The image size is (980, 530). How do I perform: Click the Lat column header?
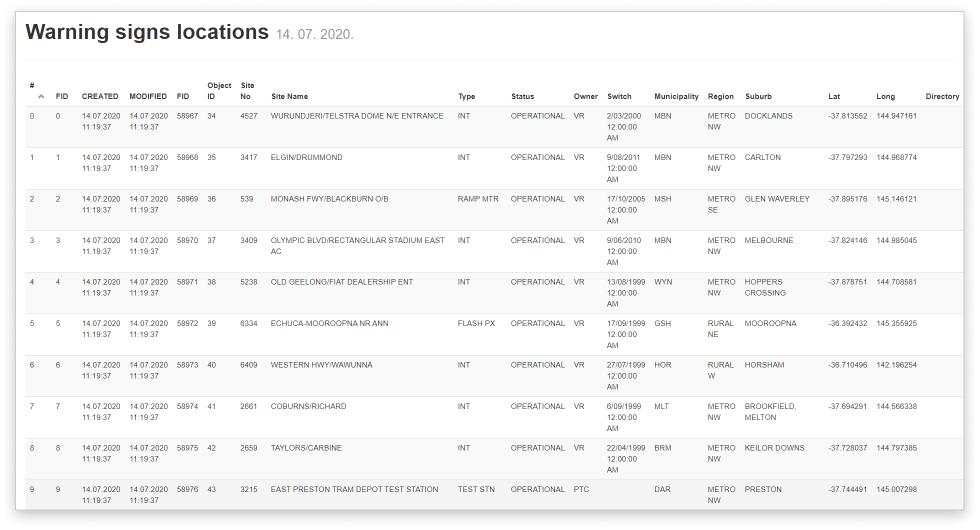click(x=834, y=96)
